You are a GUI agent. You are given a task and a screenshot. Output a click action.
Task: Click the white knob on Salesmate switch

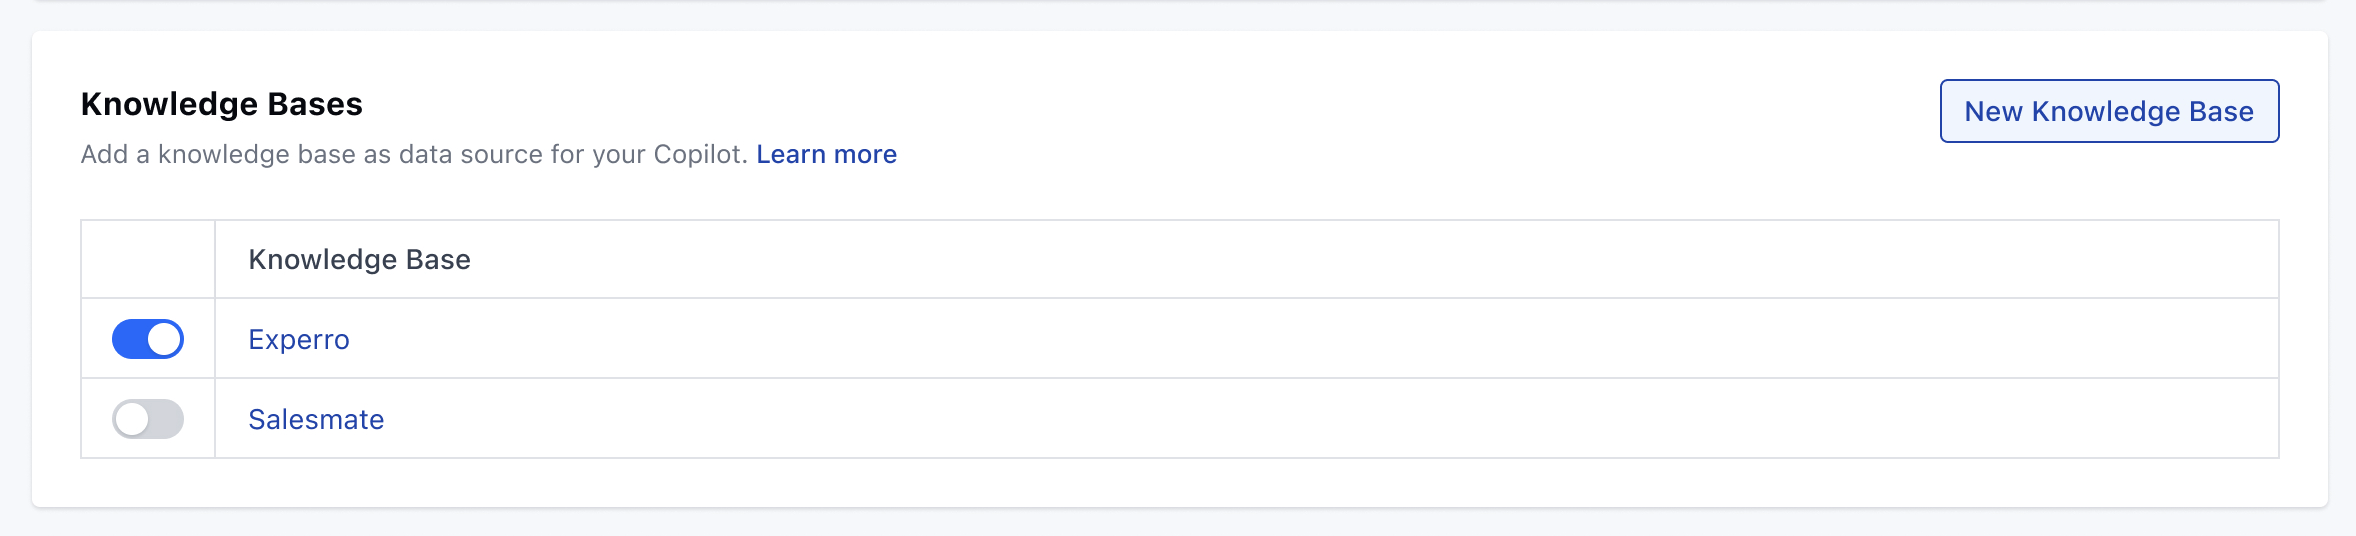pyautogui.click(x=131, y=419)
